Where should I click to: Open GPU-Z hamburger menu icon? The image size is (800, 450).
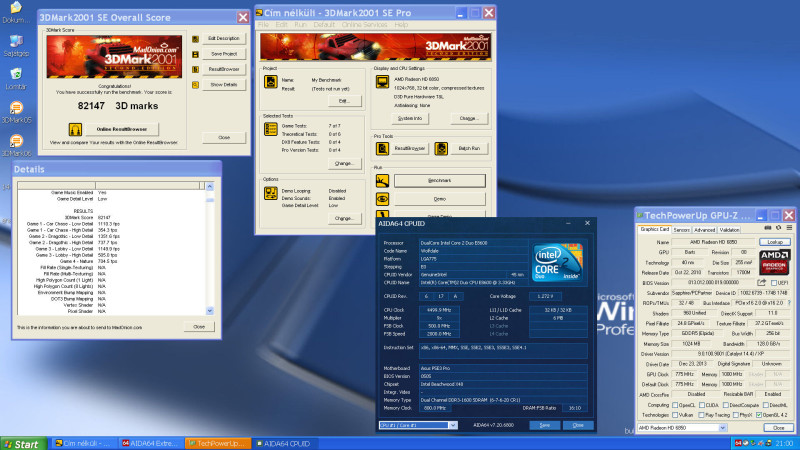coord(789,228)
